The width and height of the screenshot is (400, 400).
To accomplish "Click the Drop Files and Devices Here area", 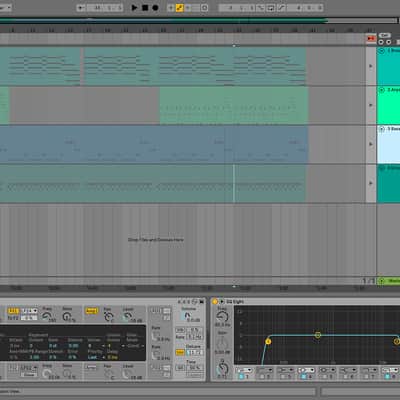I will point(156,240).
